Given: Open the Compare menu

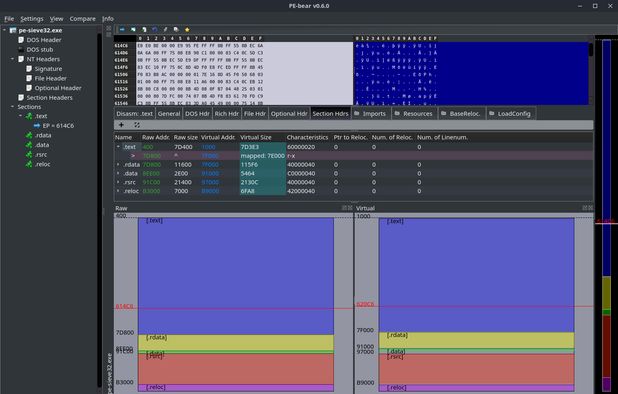Looking at the screenshot, I should [x=82, y=19].
